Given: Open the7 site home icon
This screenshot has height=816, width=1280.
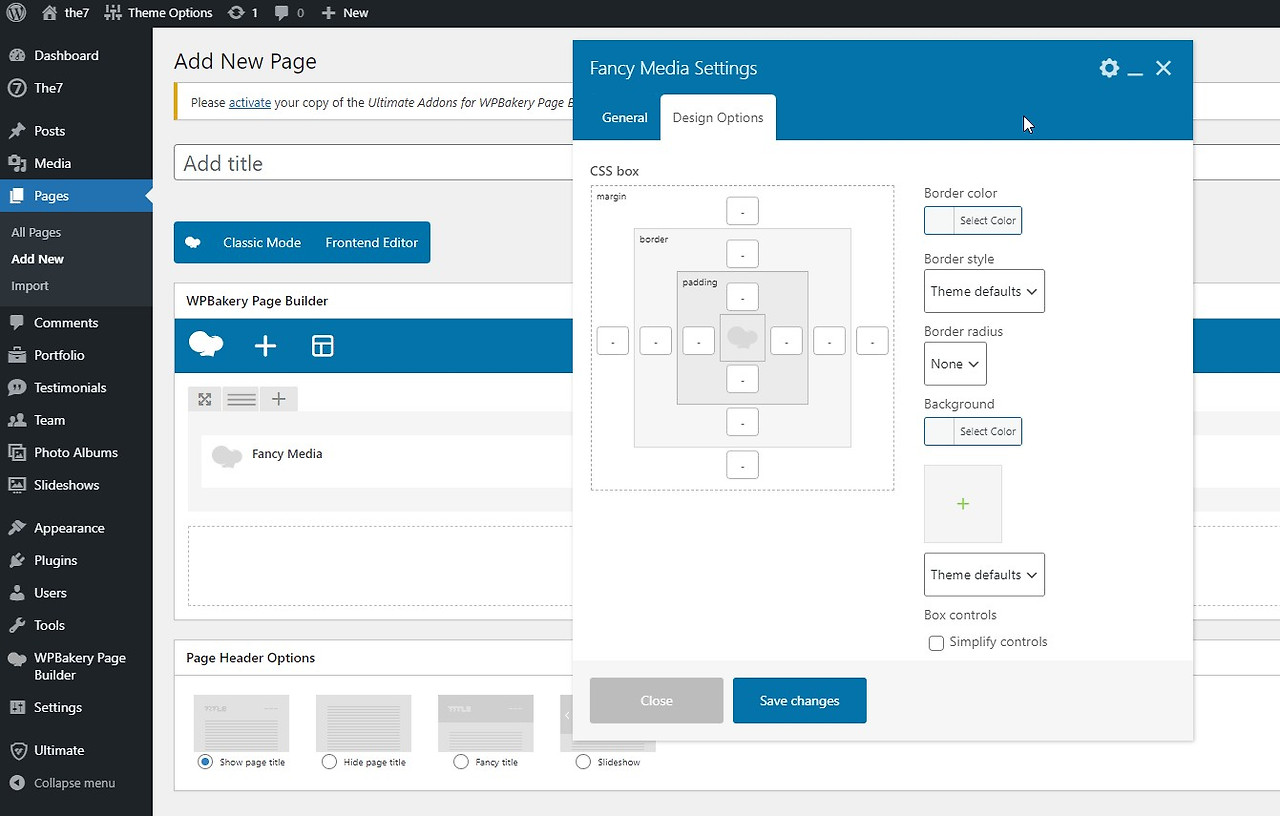Looking at the screenshot, I should coord(50,13).
